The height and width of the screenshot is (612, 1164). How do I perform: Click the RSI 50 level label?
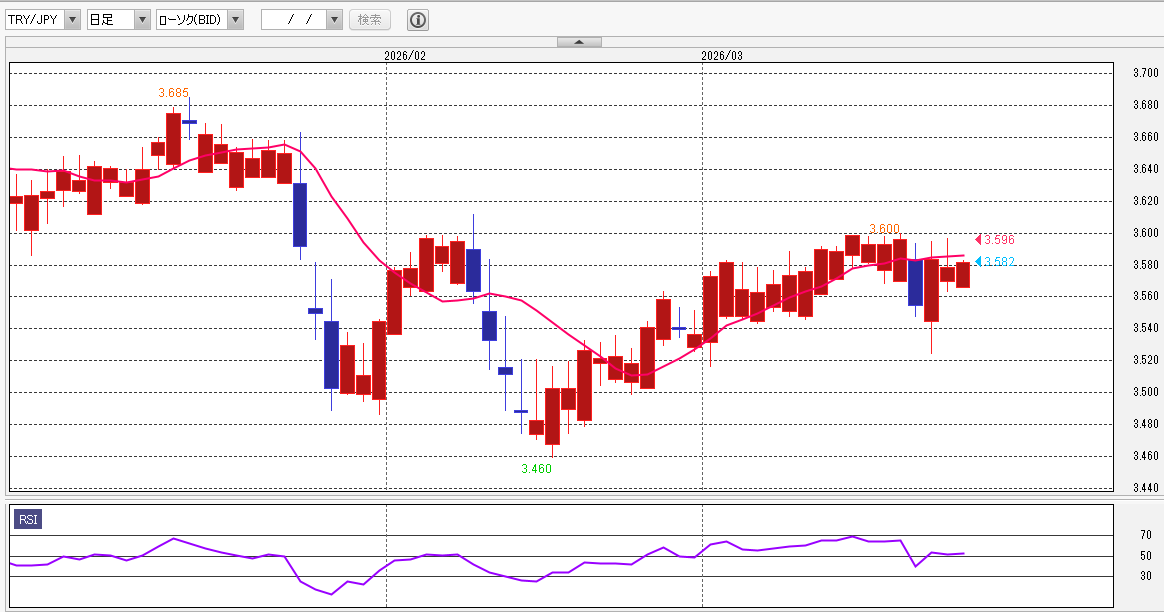coord(1146,556)
